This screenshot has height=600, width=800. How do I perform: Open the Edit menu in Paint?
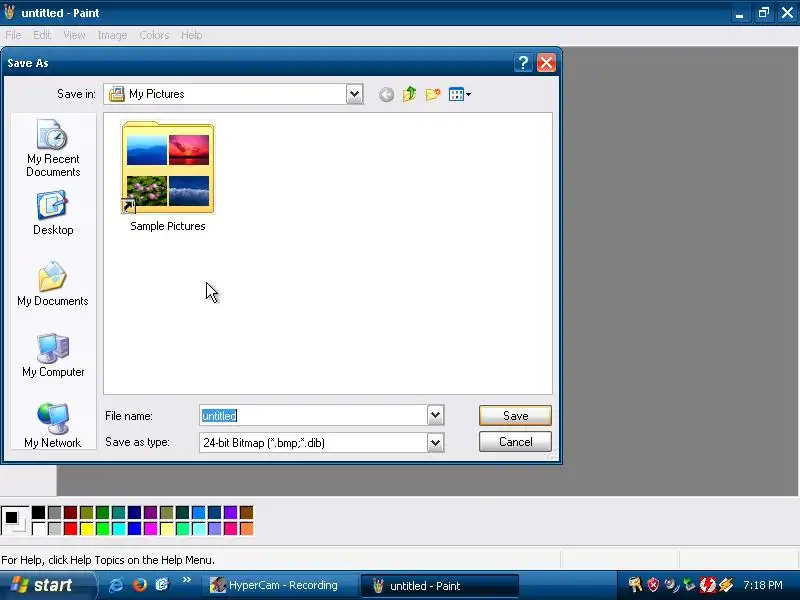pos(42,35)
